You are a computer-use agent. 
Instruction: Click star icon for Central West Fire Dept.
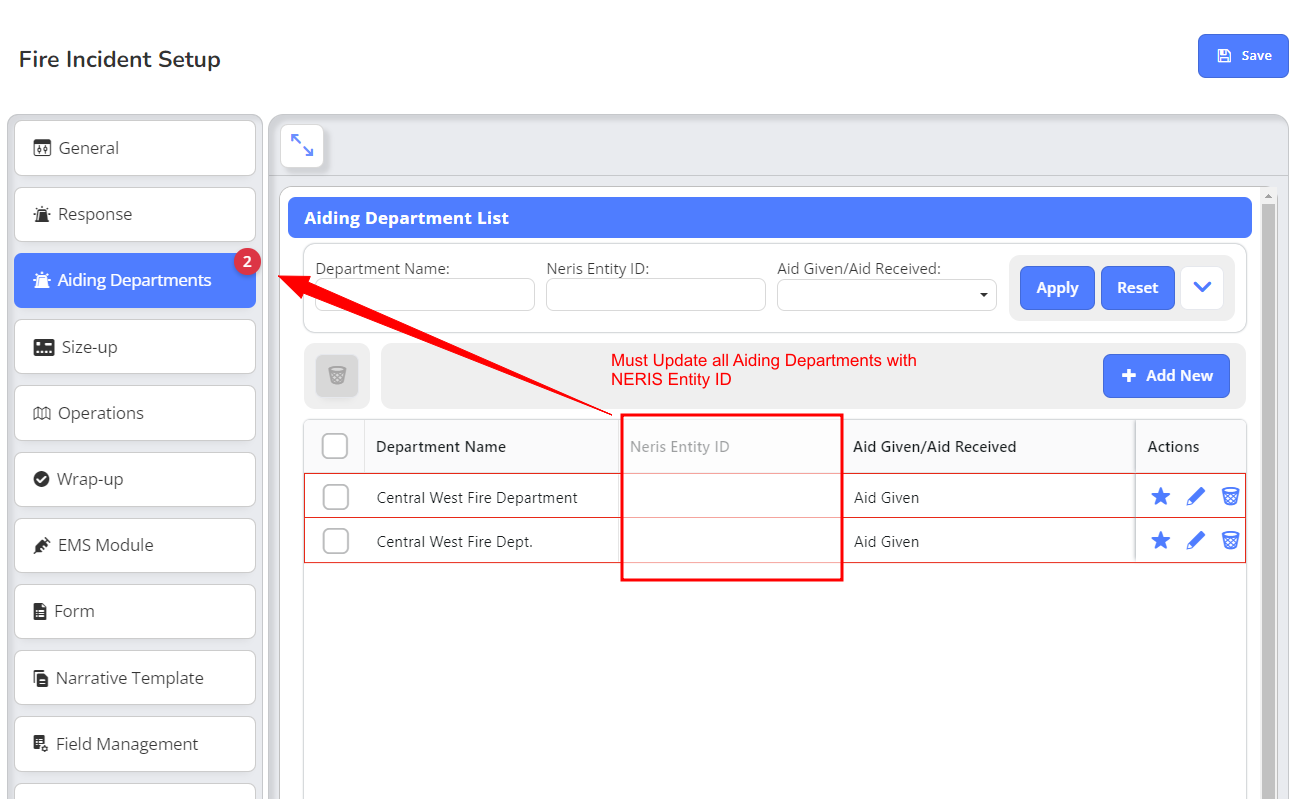(x=1160, y=540)
